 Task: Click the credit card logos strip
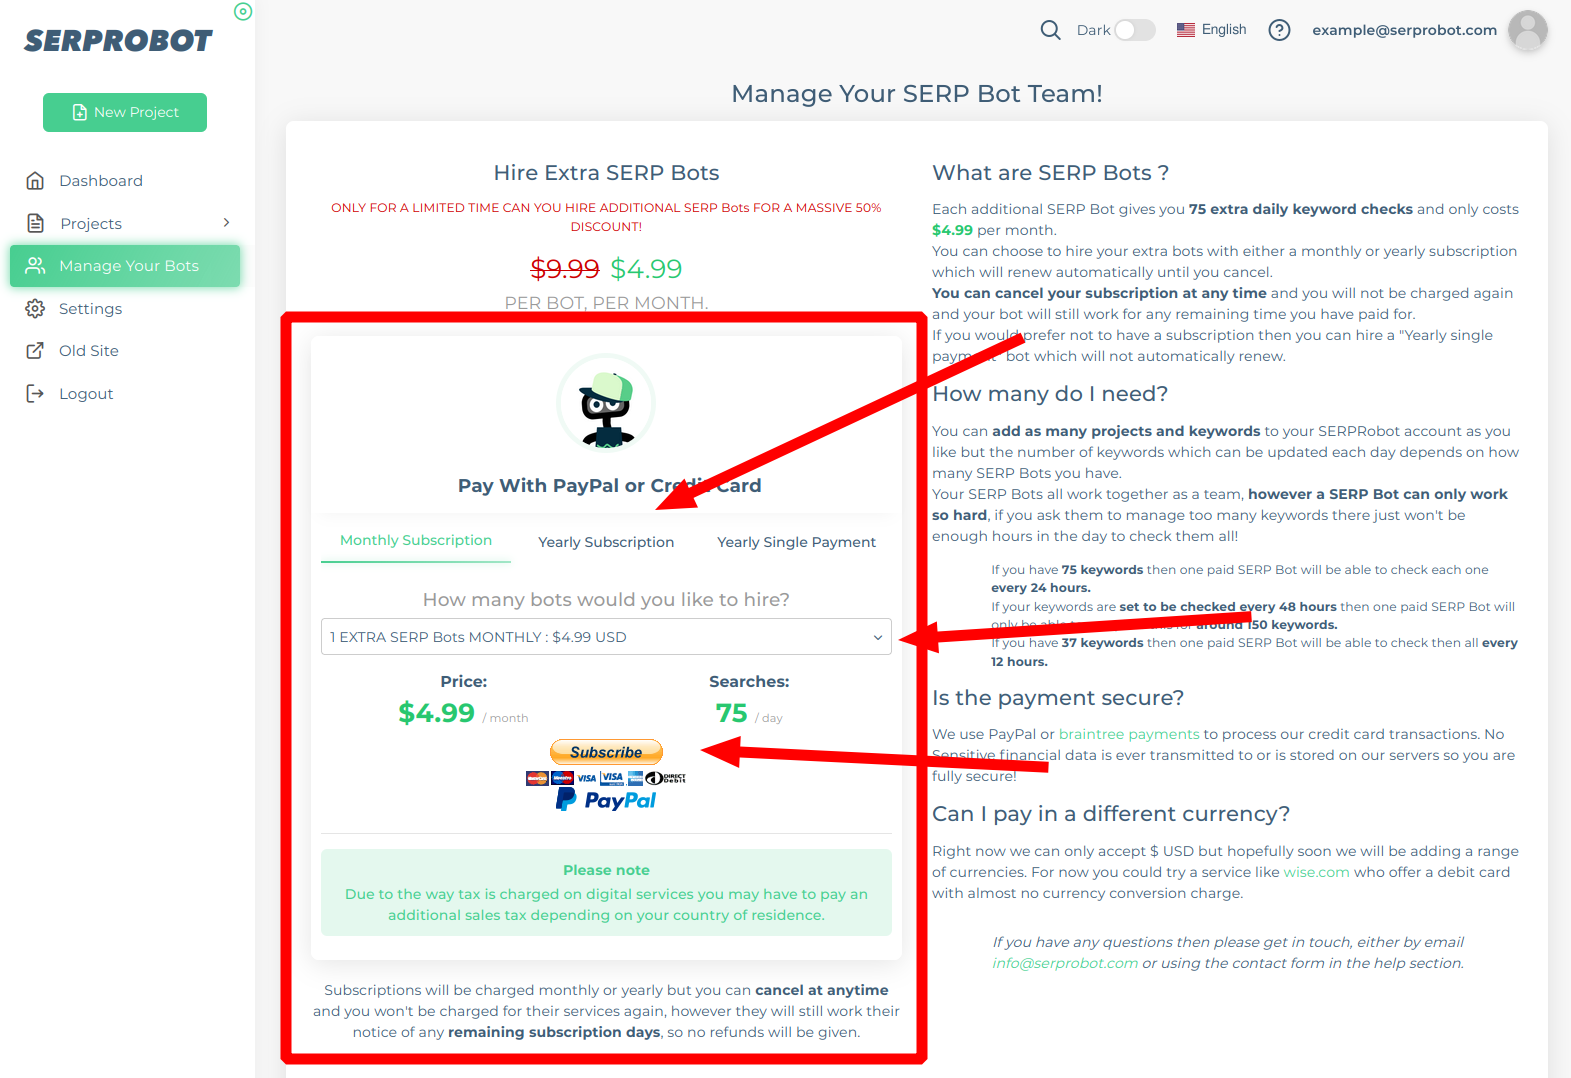click(606, 778)
